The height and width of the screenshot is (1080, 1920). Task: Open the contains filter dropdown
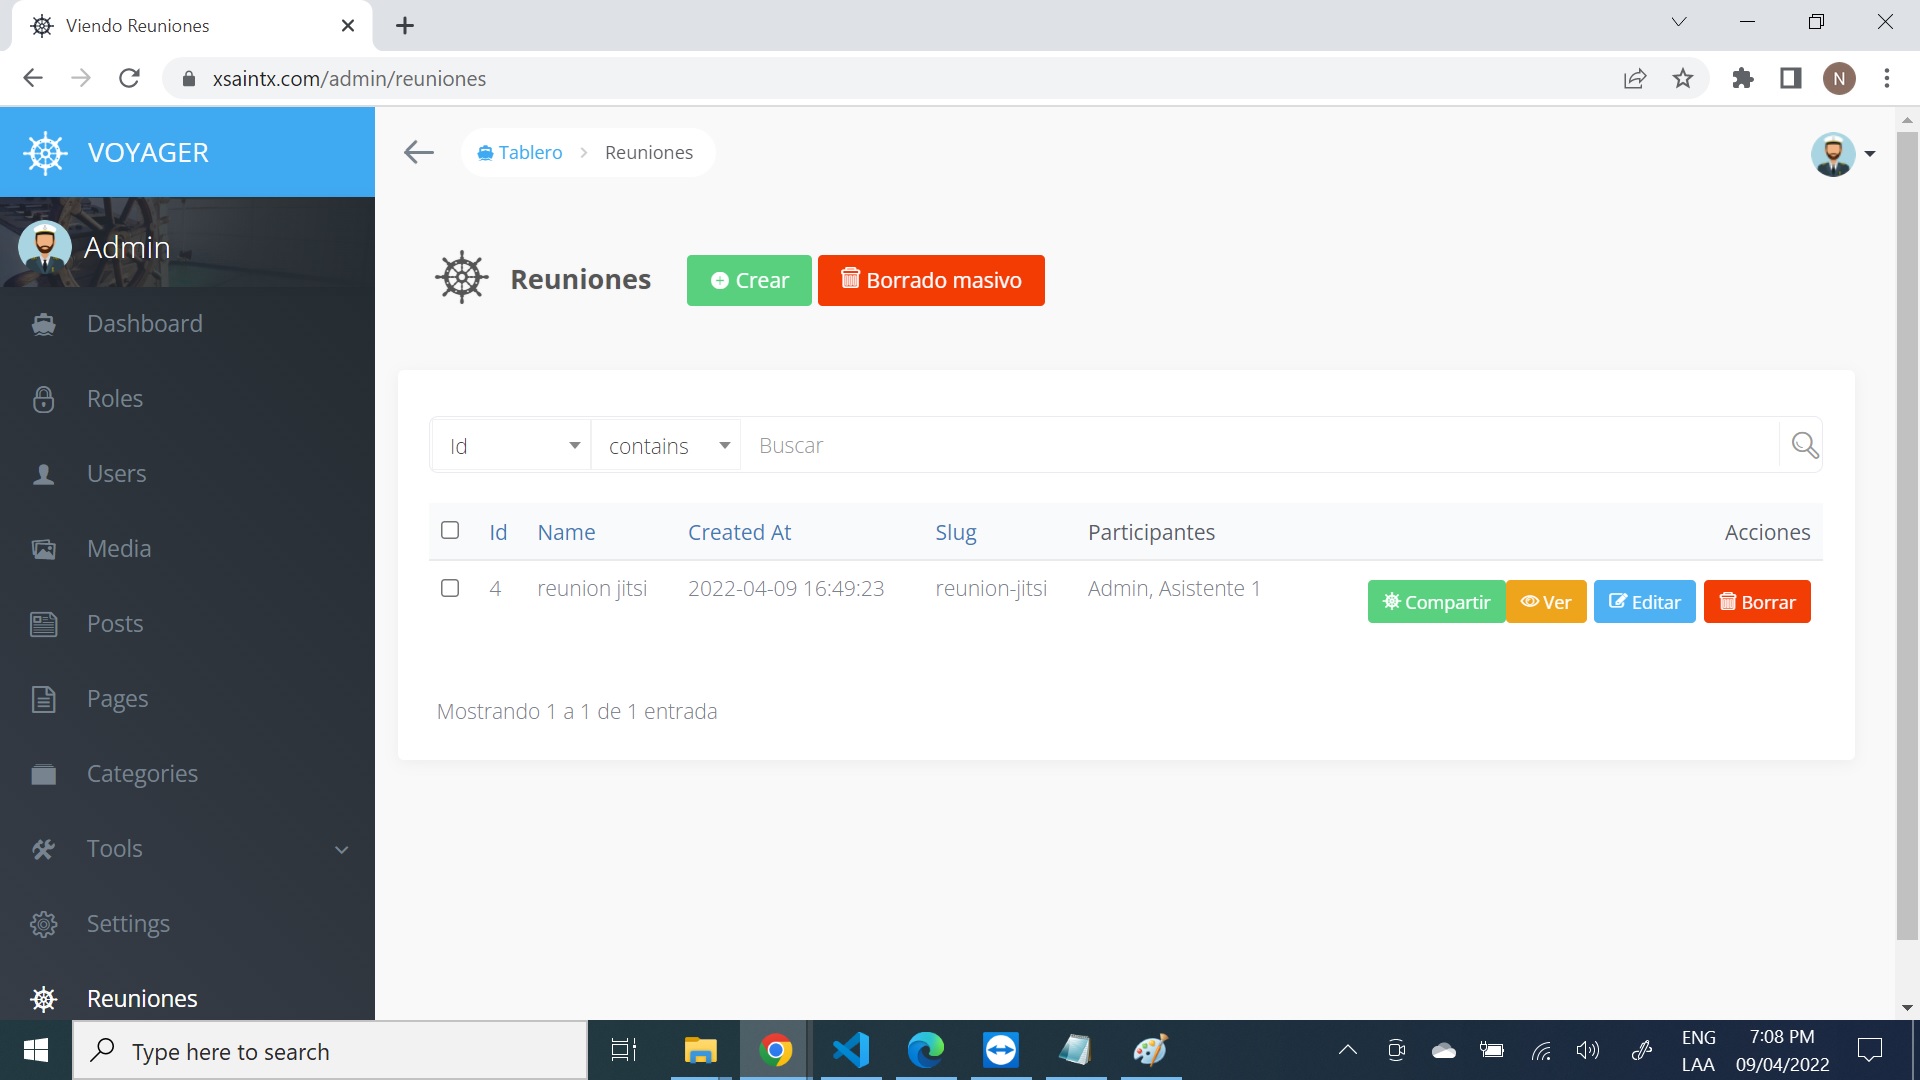(667, 446)
